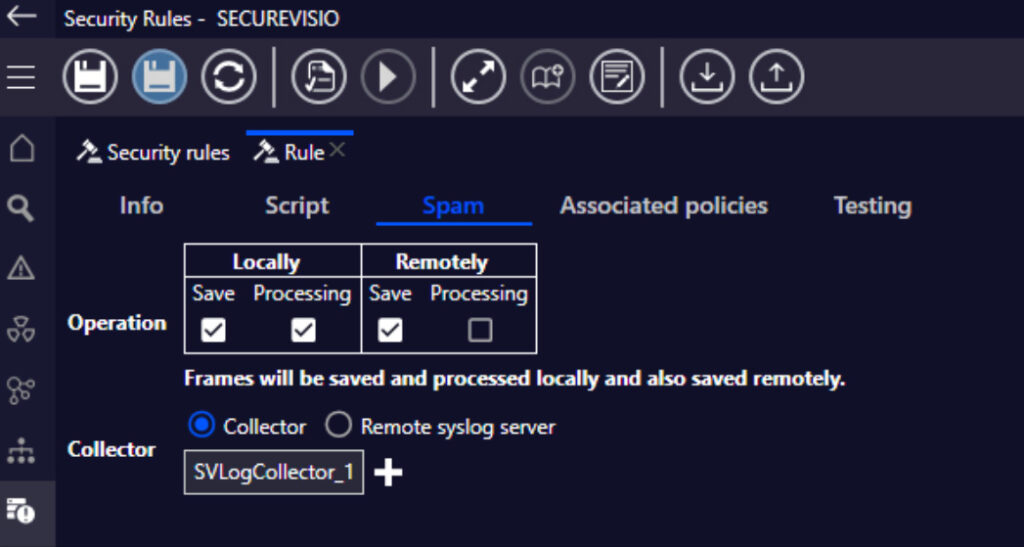Click the Download import icon
The height and width of the screenshot is (547, 1024).
point(707,77)
